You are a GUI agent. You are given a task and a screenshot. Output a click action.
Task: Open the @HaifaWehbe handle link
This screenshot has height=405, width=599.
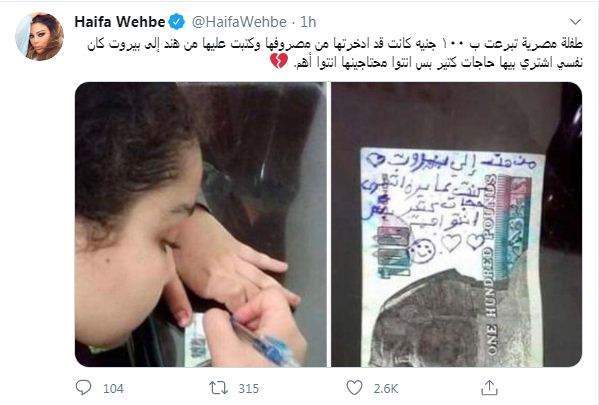tap(239, 22)
